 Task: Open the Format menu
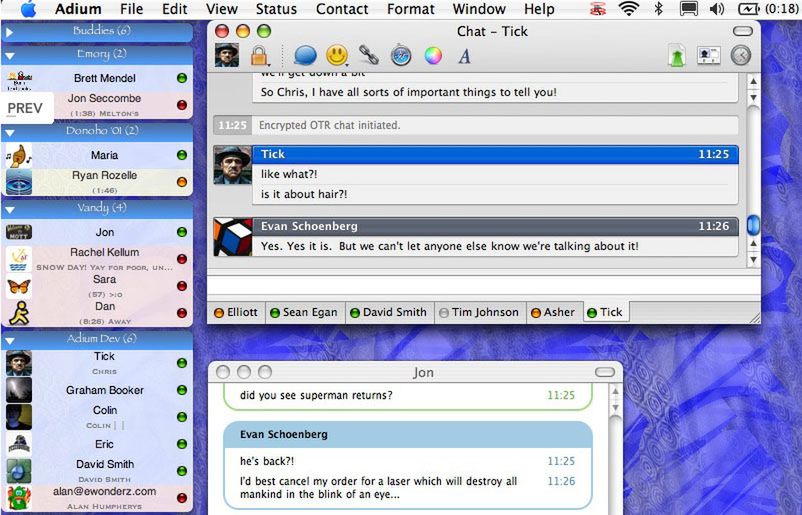[x=411, y=9]
